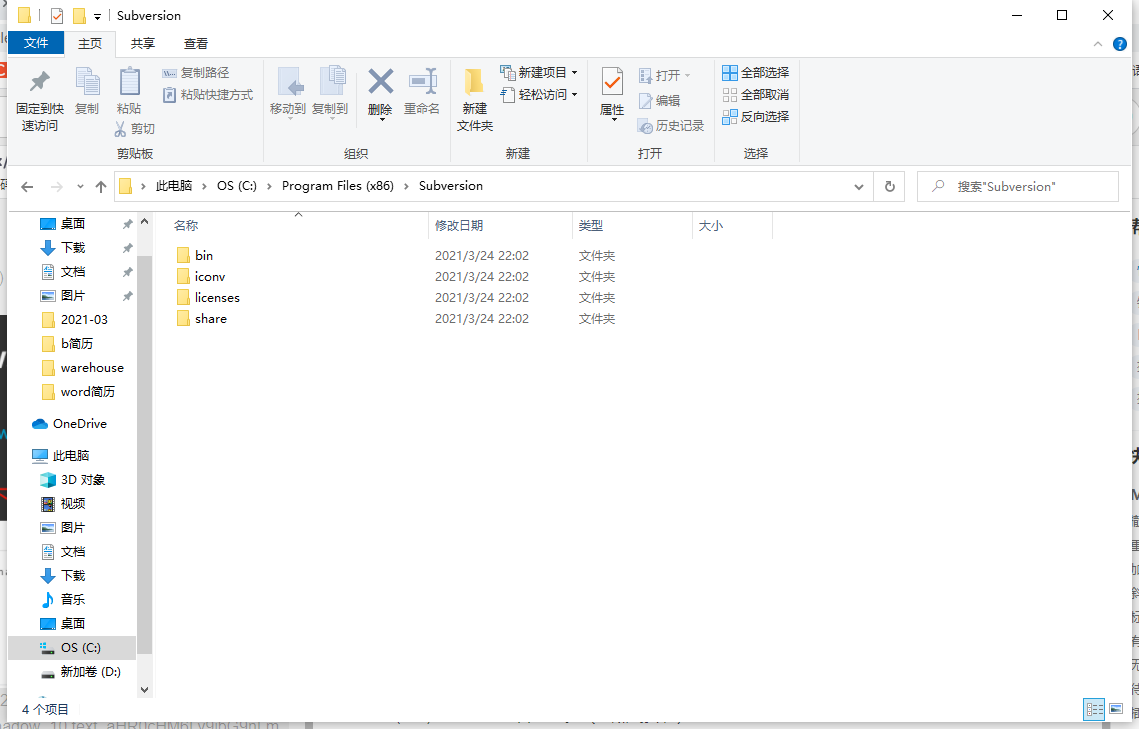The height and width of the screenshot is (729, 1139).
Task: Switch to the Share (共享) tab
Action: [142, 44]
